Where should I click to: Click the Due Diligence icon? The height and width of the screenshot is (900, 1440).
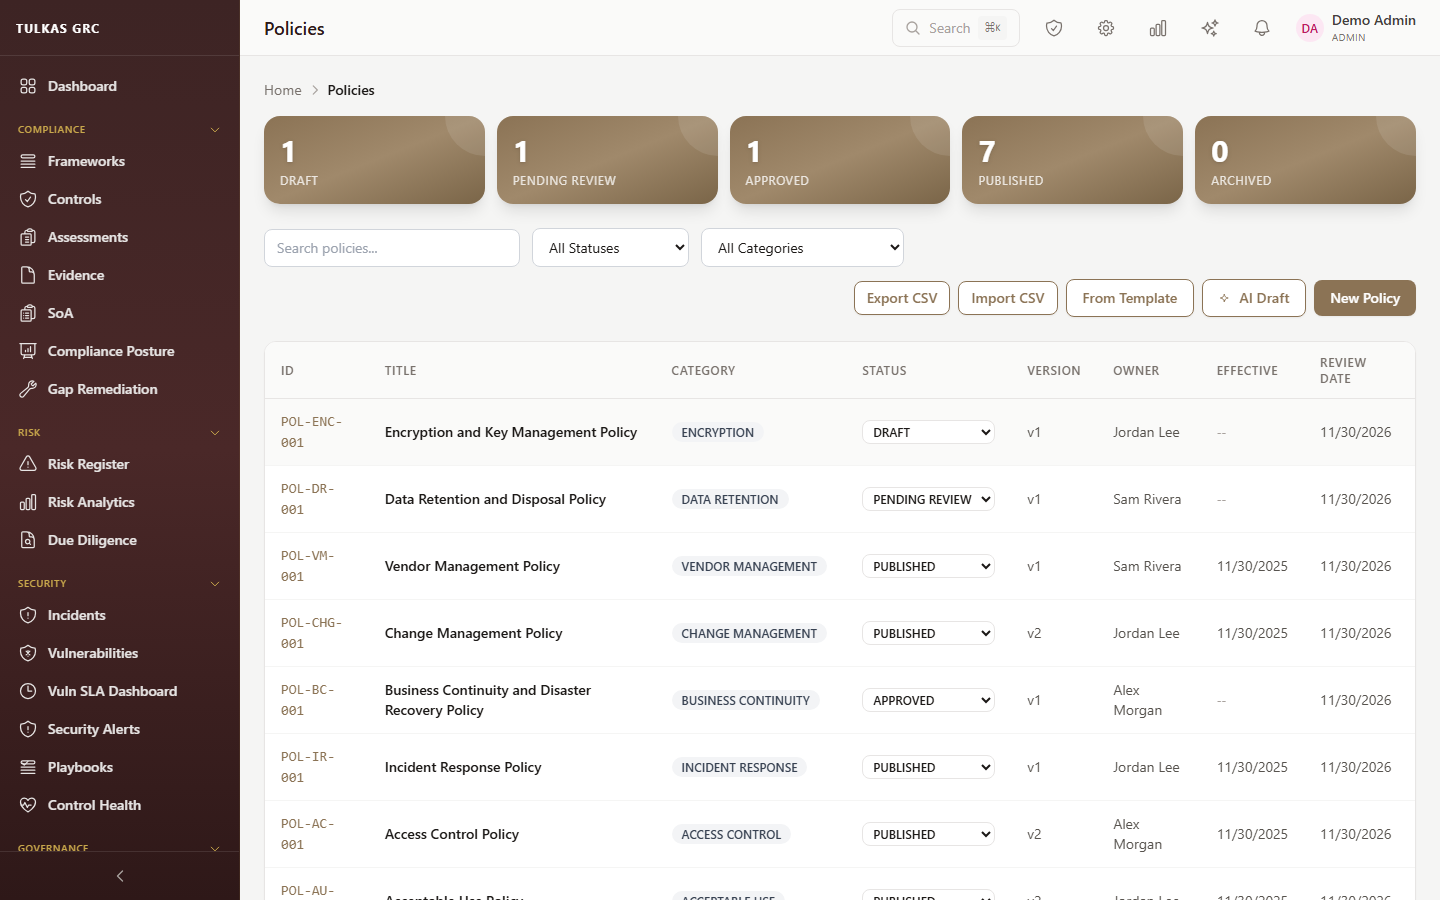(x=28, y=540)
